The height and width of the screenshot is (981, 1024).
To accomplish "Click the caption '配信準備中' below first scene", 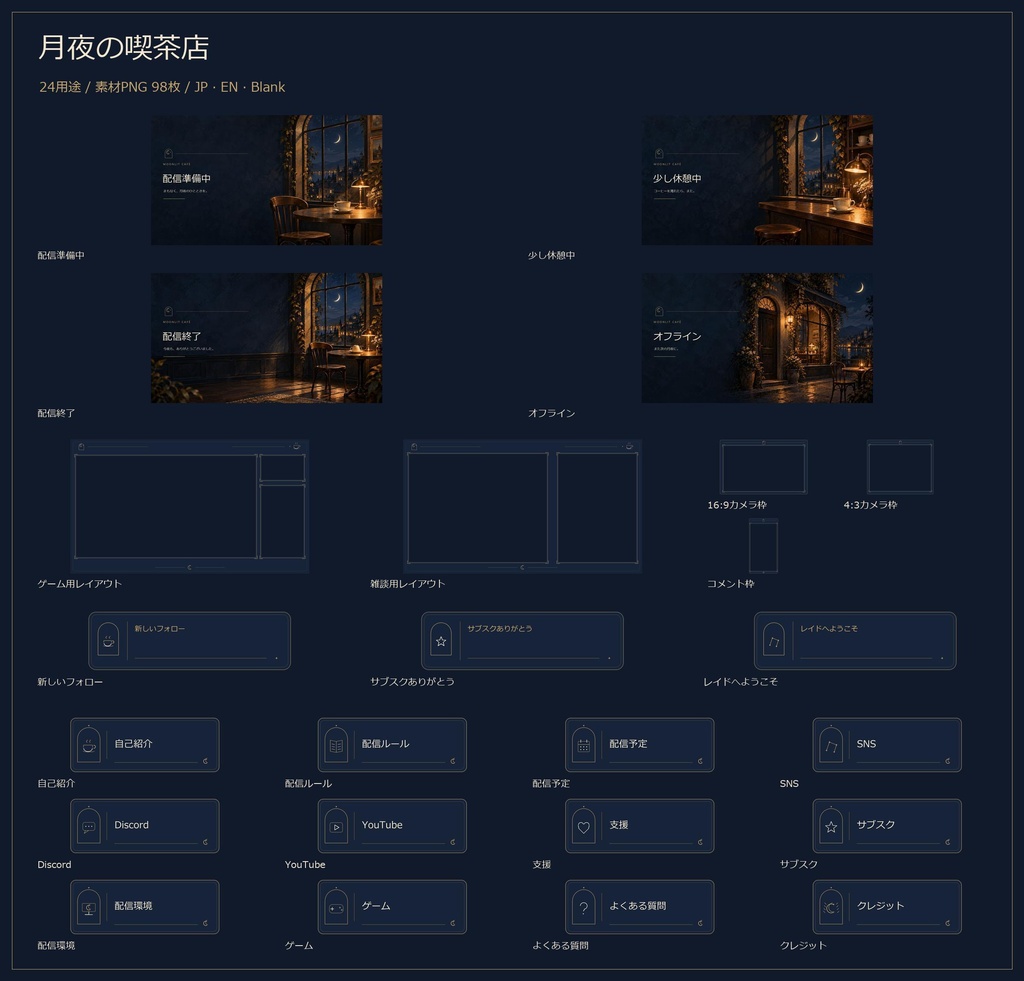I will click(x=61, y=255).
